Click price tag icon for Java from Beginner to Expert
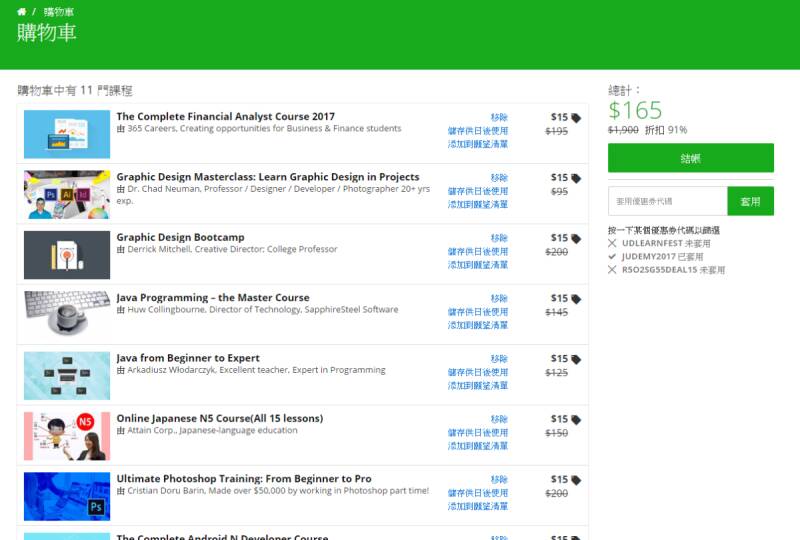This screenshot has height=540, width=800. coord(576,359)
